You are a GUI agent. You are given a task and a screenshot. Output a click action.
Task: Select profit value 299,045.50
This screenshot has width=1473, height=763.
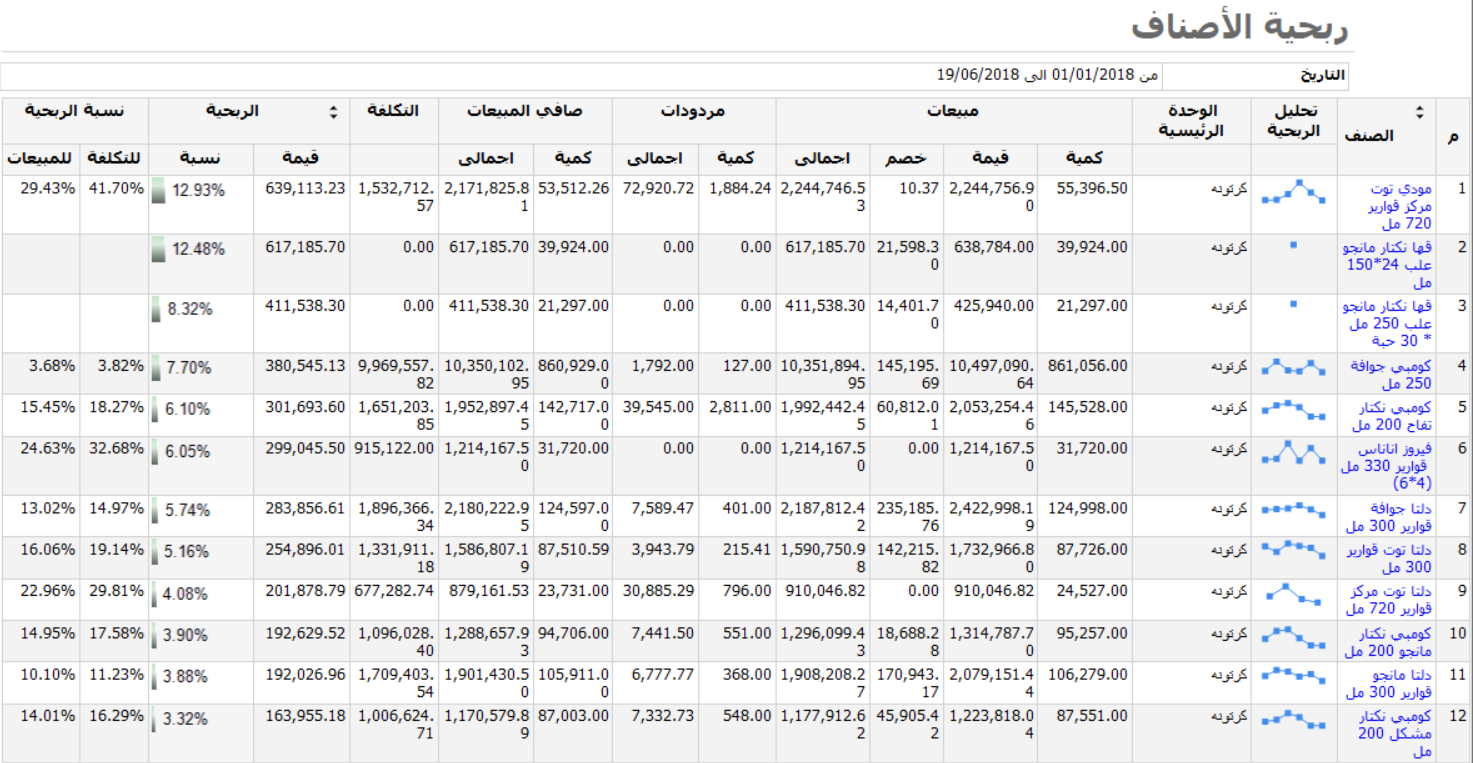click(x=305, y=449)
